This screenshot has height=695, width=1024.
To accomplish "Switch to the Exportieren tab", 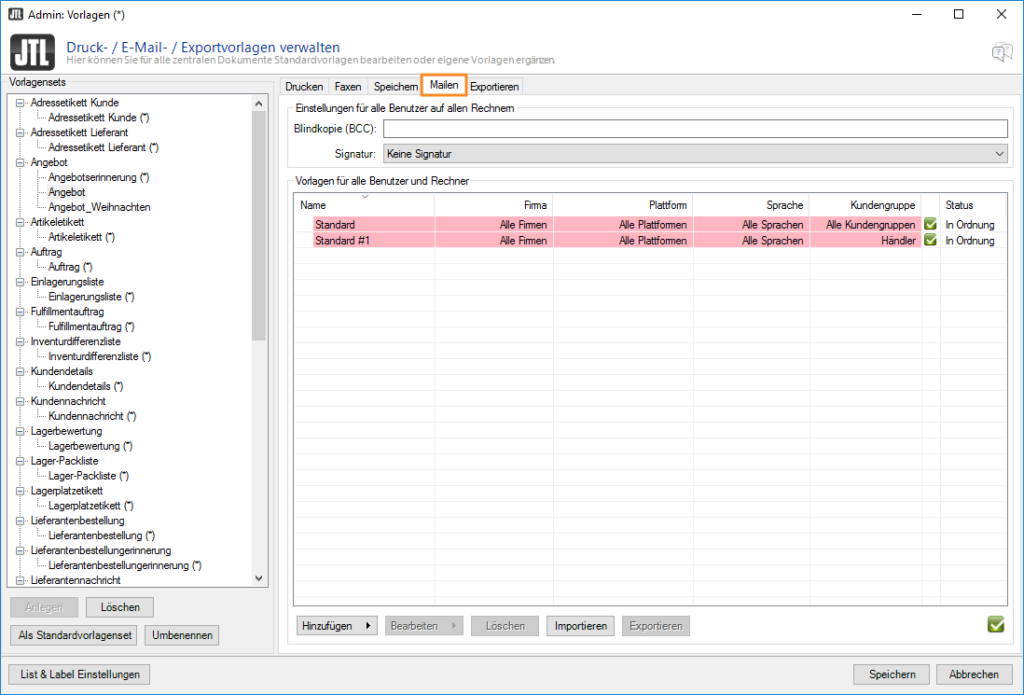I will pos(494,87).
